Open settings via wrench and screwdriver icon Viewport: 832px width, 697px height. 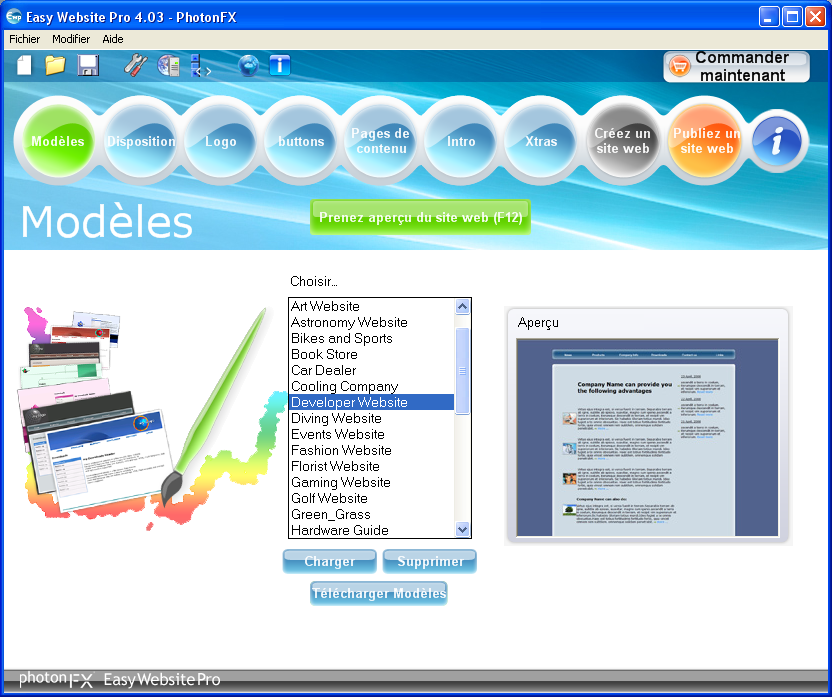[x=136, y=66]
